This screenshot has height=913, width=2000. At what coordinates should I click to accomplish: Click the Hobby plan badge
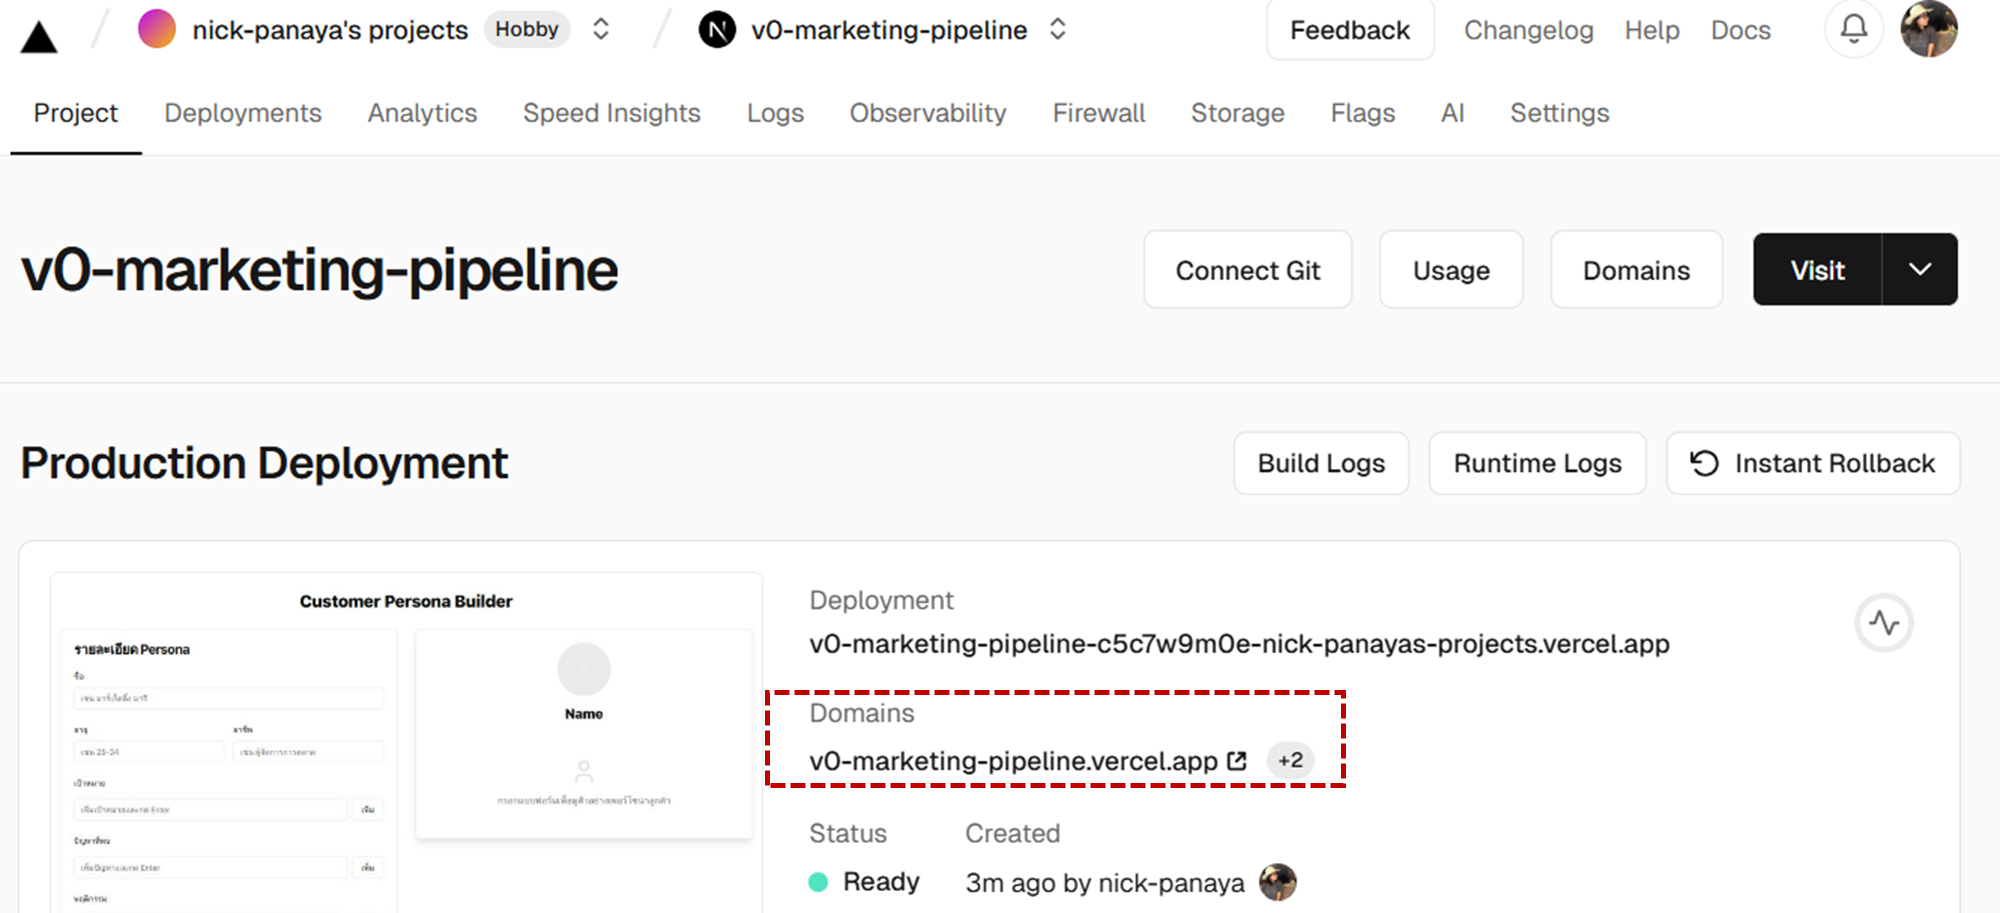tap(527, 29)
